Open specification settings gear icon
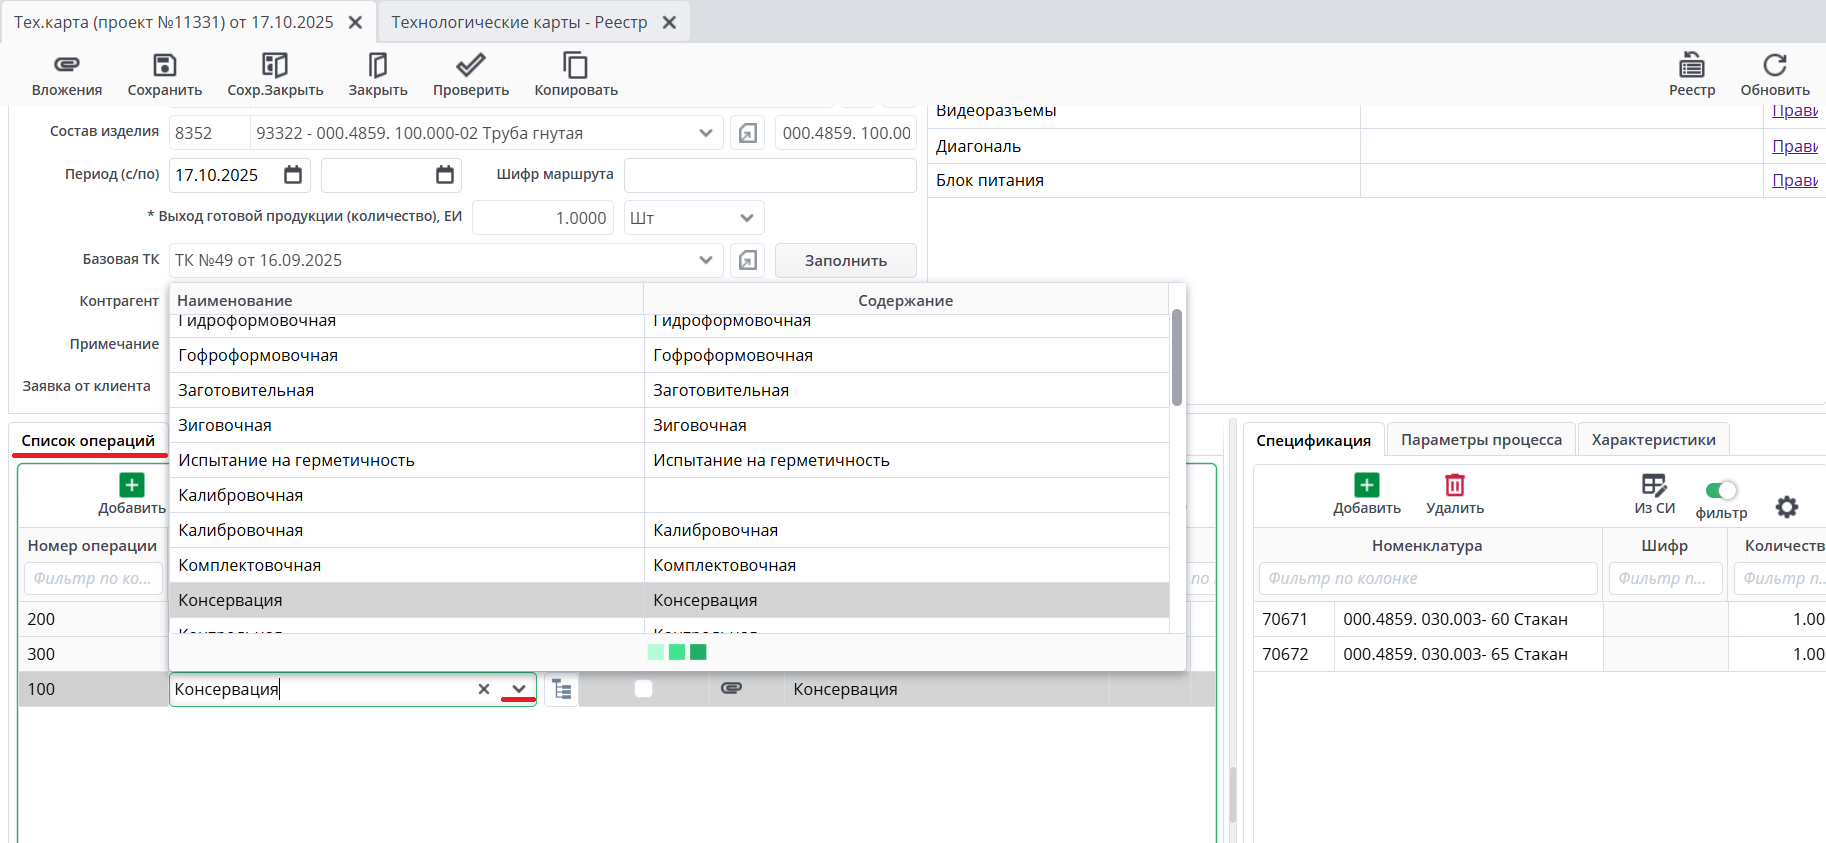1826x843 pixels. pos(1786,507)
